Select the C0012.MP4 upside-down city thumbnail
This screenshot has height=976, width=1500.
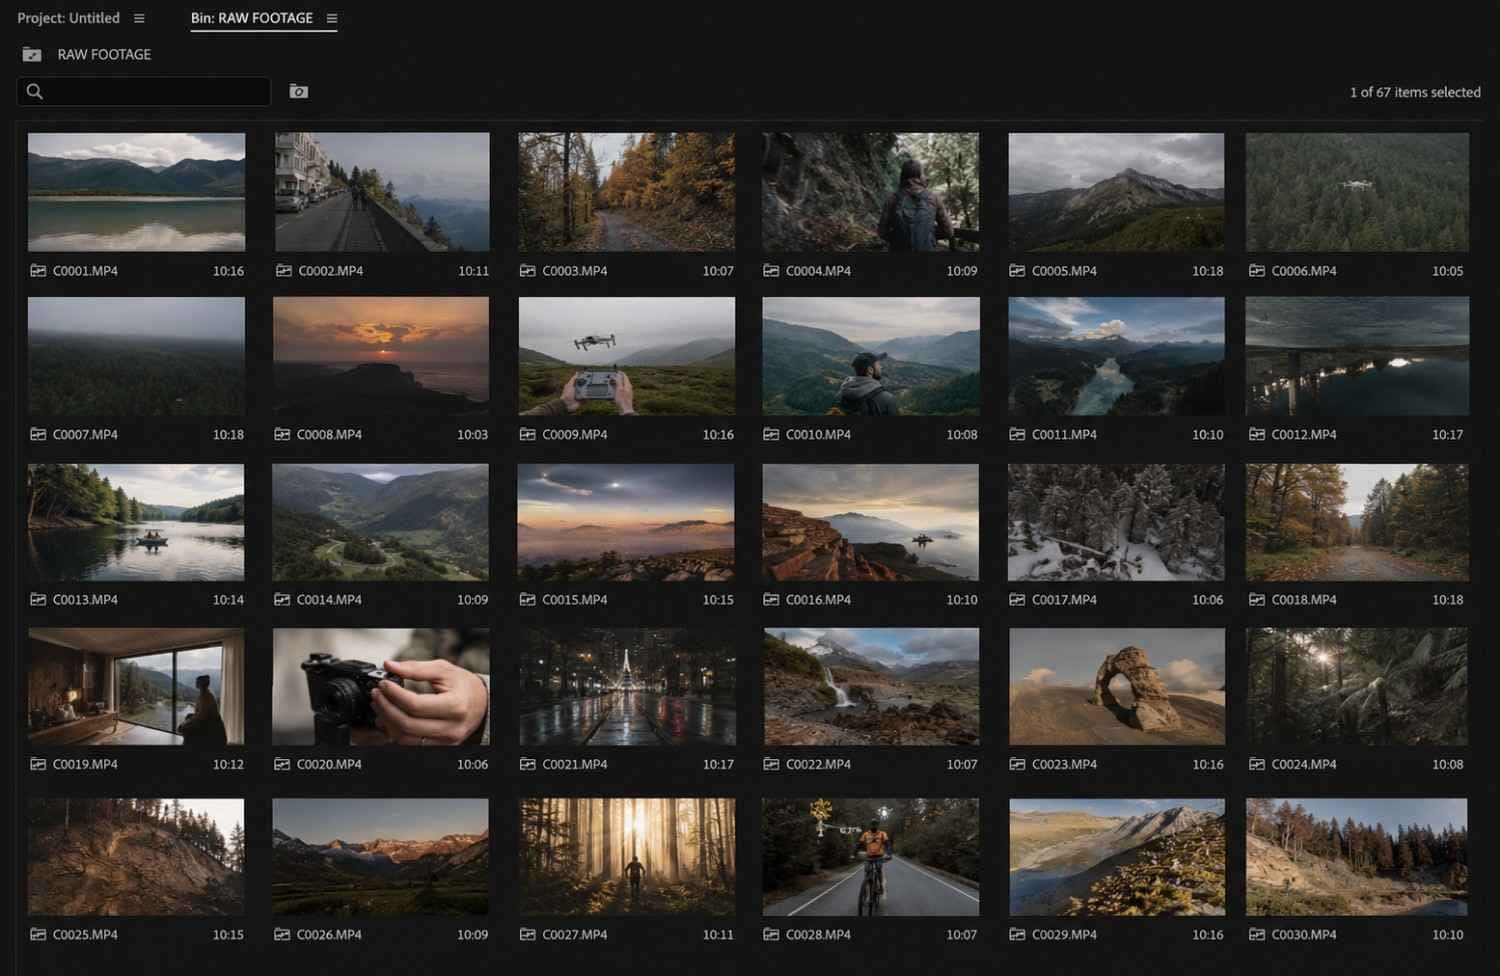click(x=1357, y=356)
